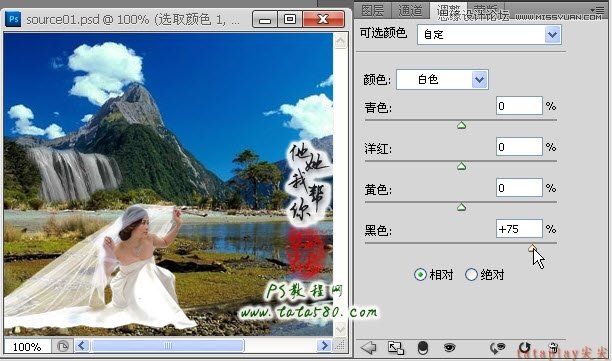Click the vertical scrollbar up arrow
Screen dimensions: 612x361
(340, 41)
